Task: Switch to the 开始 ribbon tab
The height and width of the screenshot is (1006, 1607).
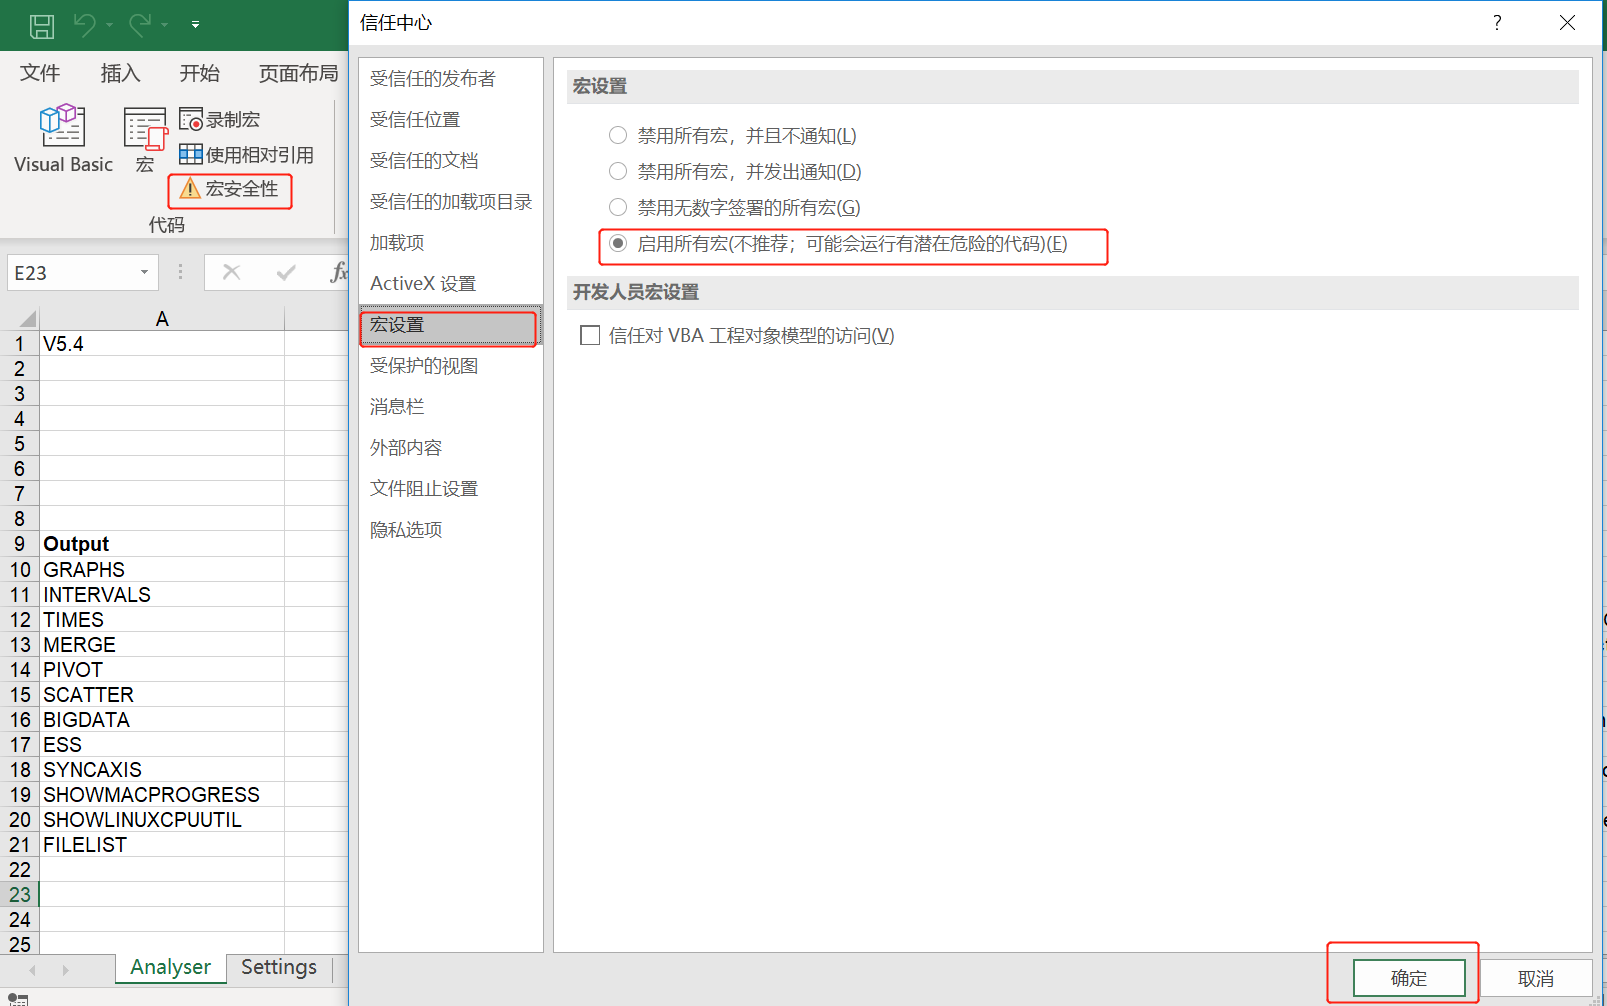Action: pyautogui.click(x=199, y=73)
